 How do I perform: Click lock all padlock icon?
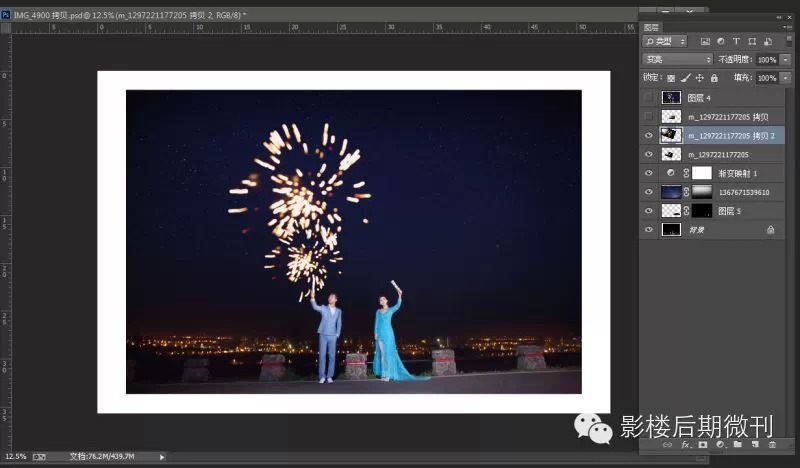click(714, 78)
